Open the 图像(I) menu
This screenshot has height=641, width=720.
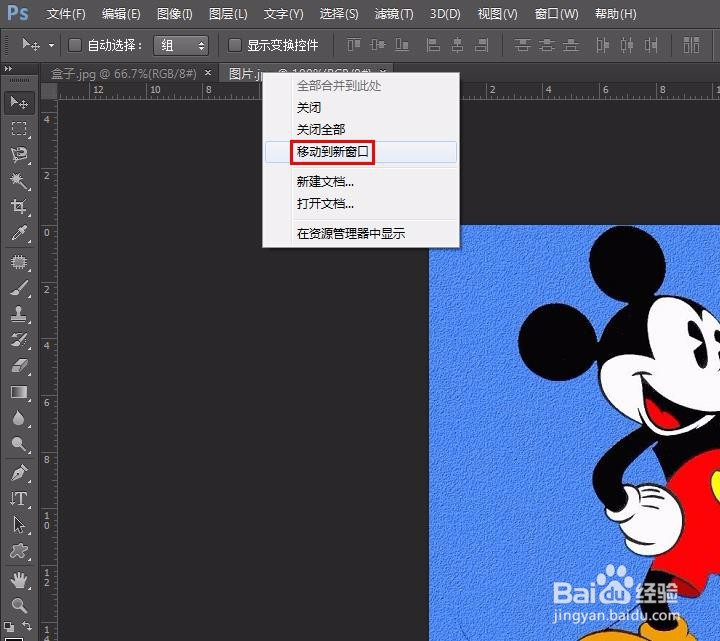(174, 14)
